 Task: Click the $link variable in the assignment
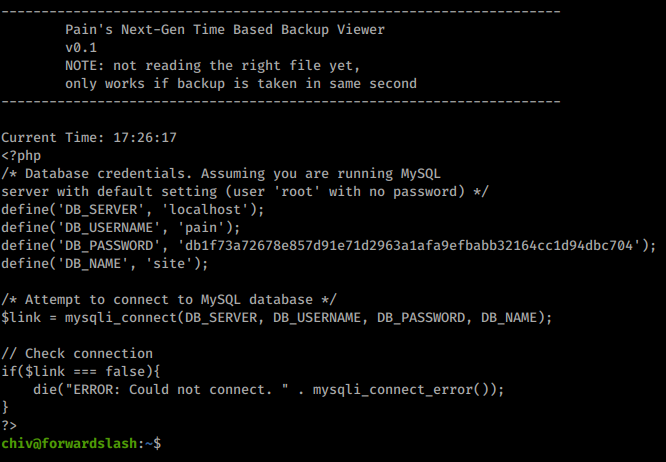[21, 317]
